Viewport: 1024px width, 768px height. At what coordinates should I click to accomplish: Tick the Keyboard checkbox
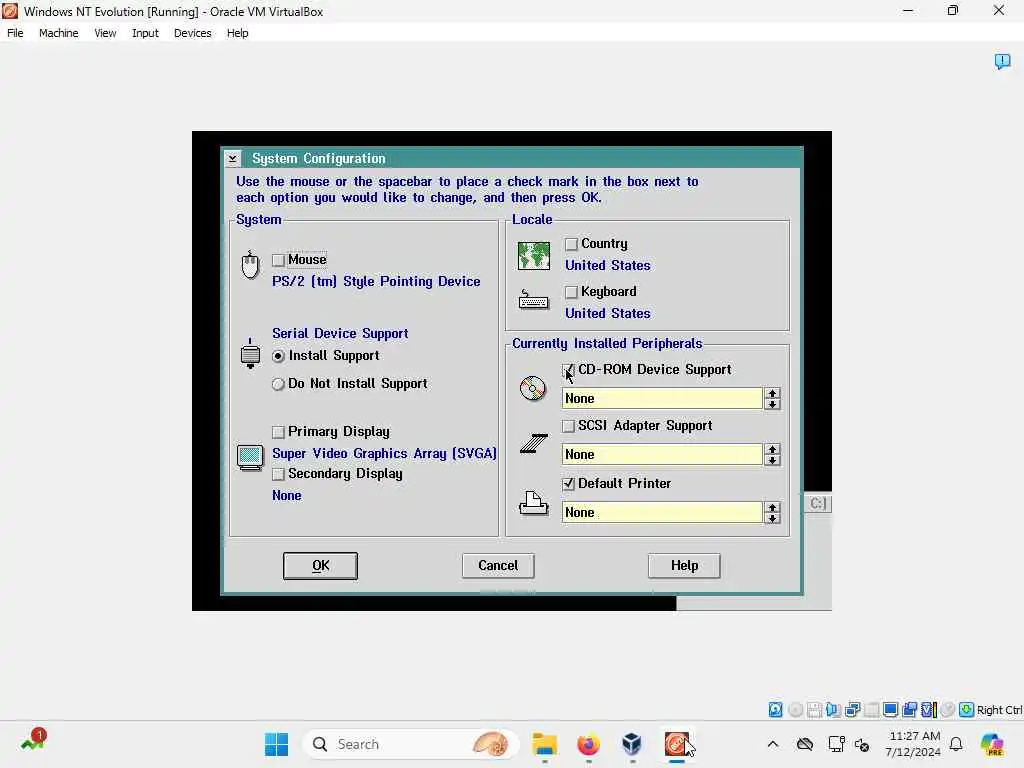571,292
